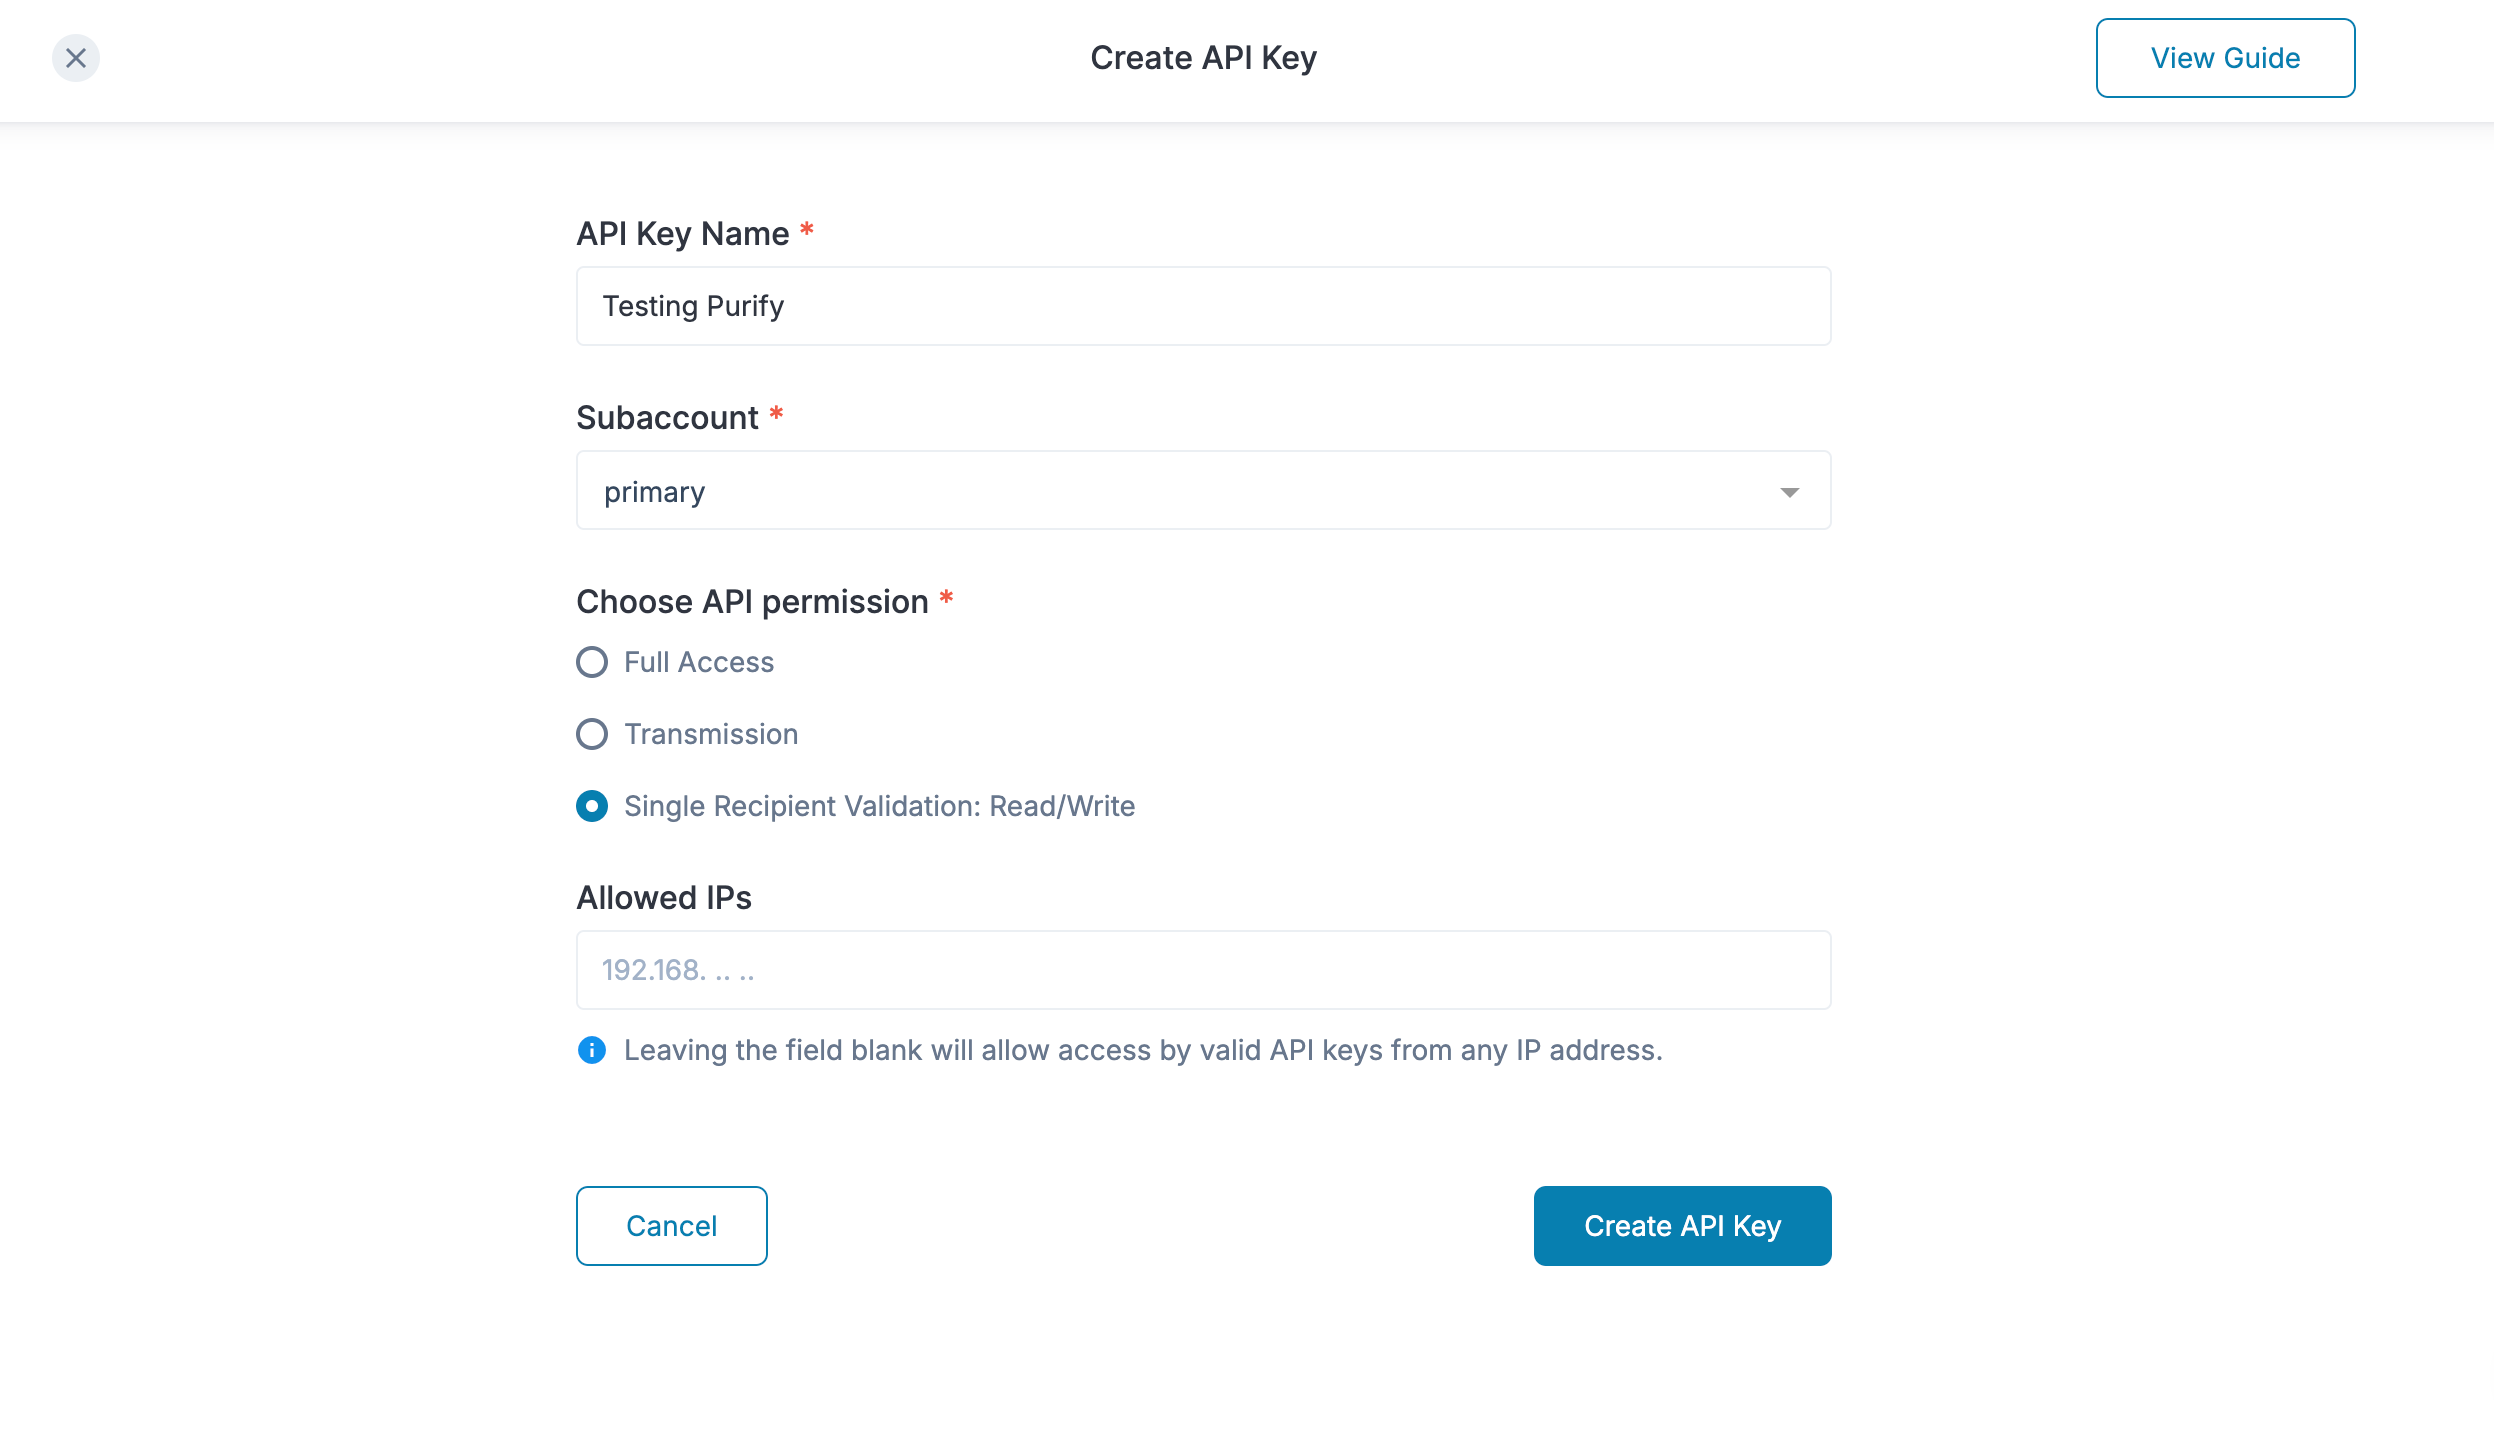Focus the API Key Name text field

[1203, 306]
